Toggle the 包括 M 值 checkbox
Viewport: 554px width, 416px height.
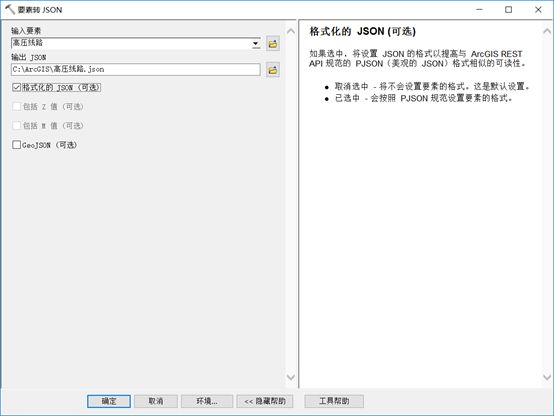[17, 125]
